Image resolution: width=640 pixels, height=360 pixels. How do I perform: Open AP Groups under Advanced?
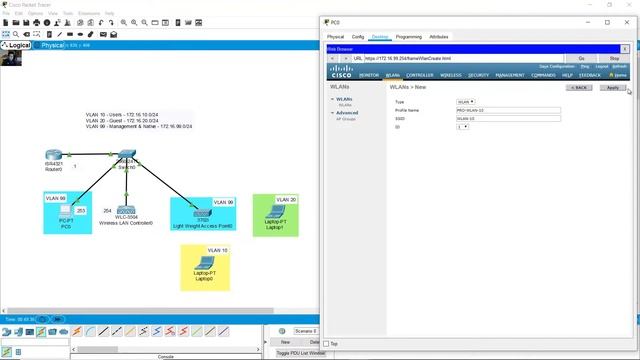[346, 119]
